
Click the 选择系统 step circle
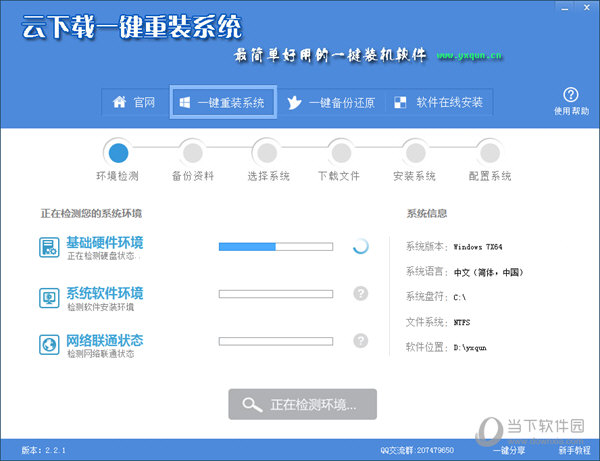coord(267,153)
